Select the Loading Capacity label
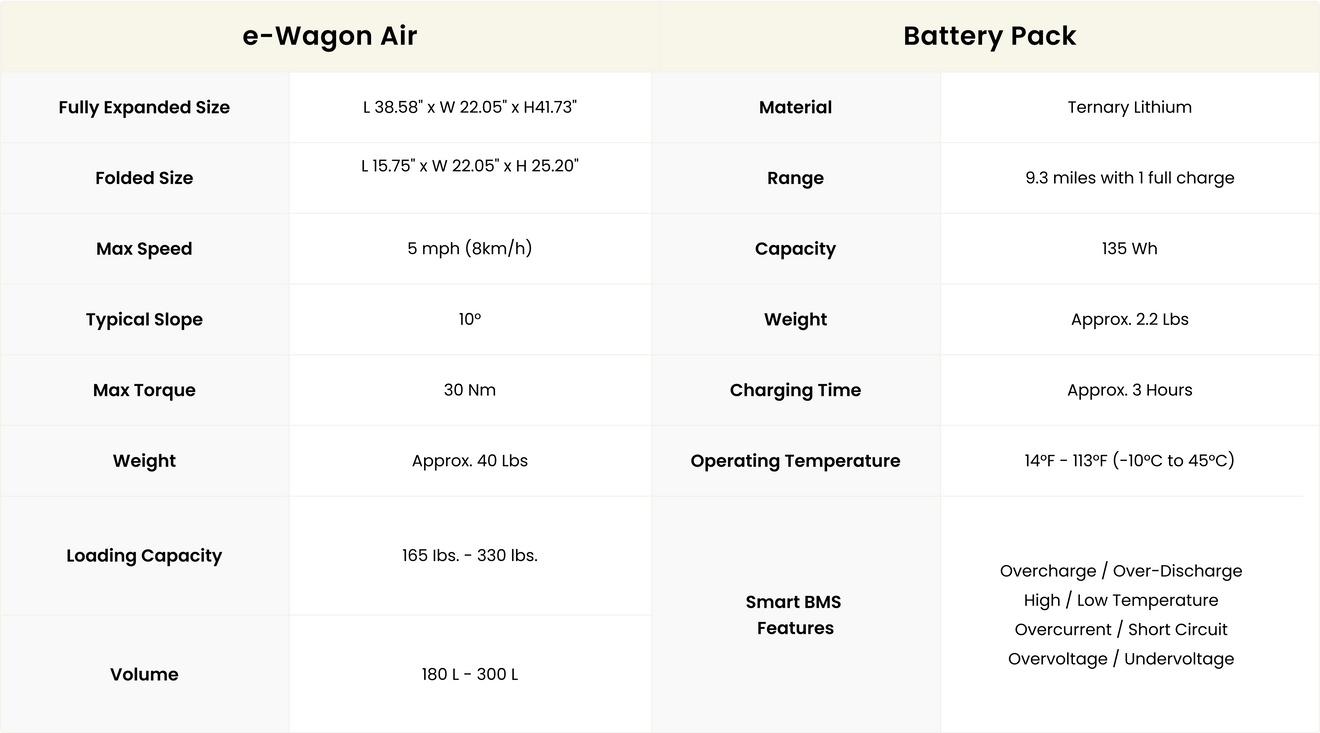The image size is (1320, 733). (144, 556)
